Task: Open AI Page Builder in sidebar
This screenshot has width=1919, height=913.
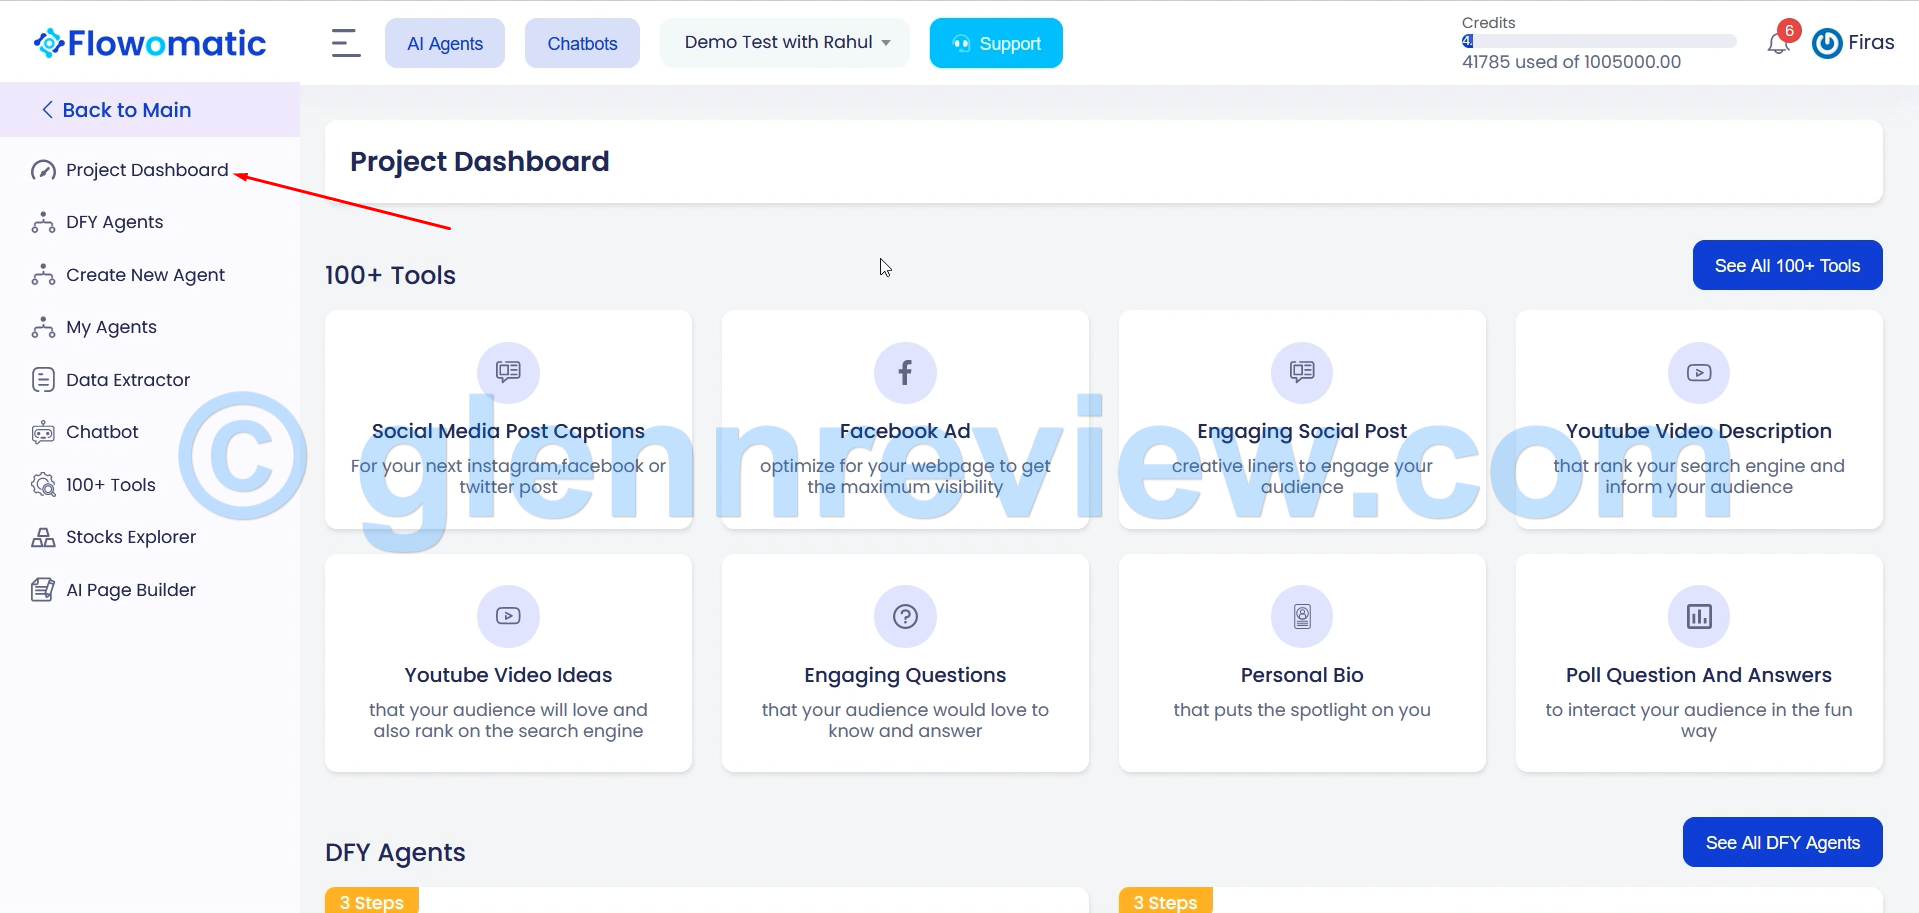Action: tap(131, 590)
